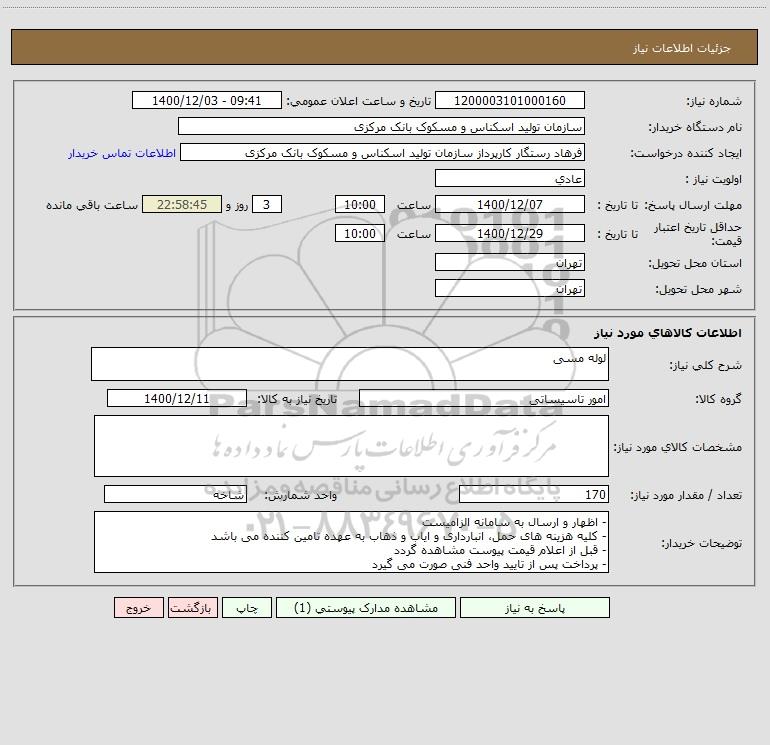Click the note about کلیه هزینه های حمل
The height and width of the screenshot is (745, 770).
(x=409, y=536)
